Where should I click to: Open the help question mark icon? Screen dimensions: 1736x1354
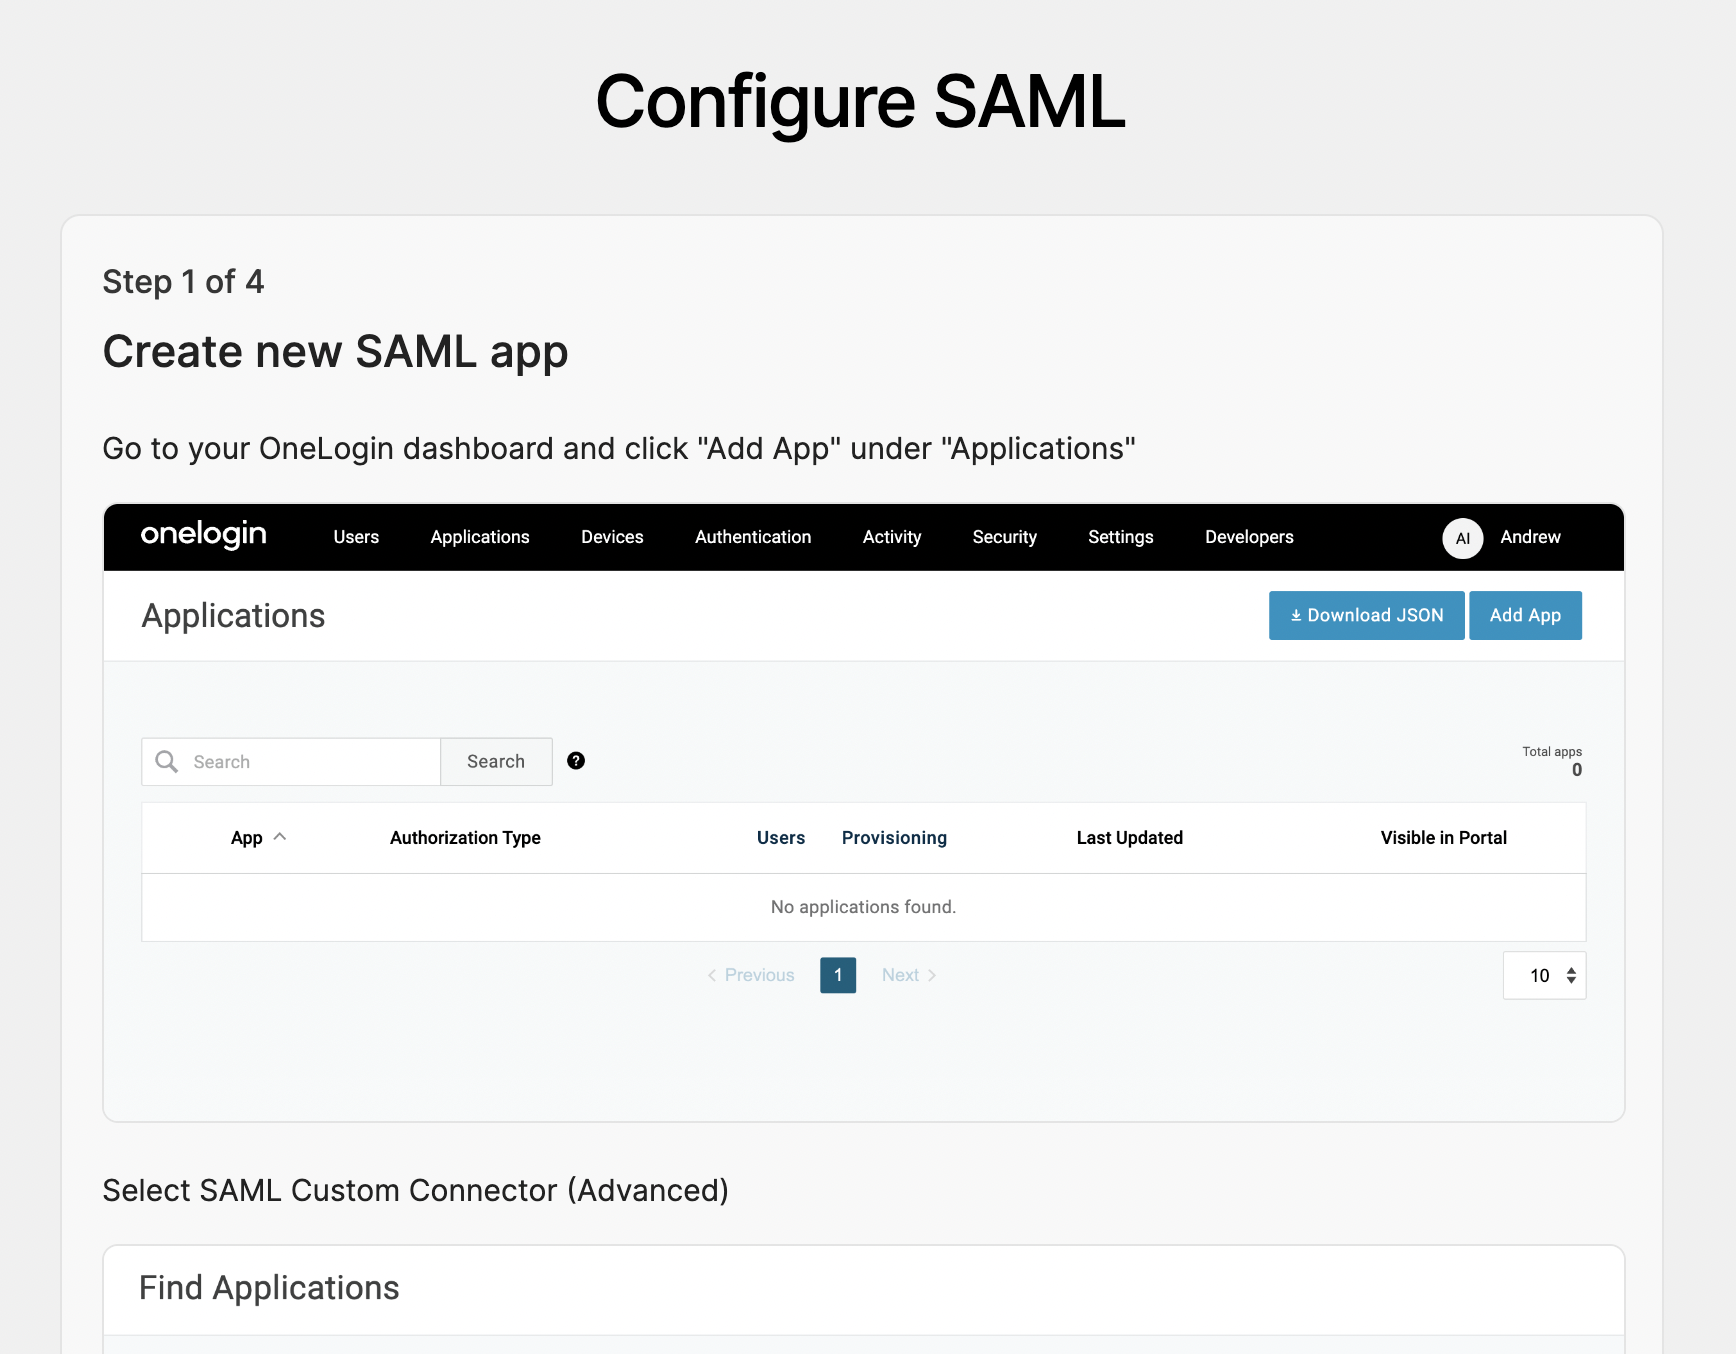point(575,760)
